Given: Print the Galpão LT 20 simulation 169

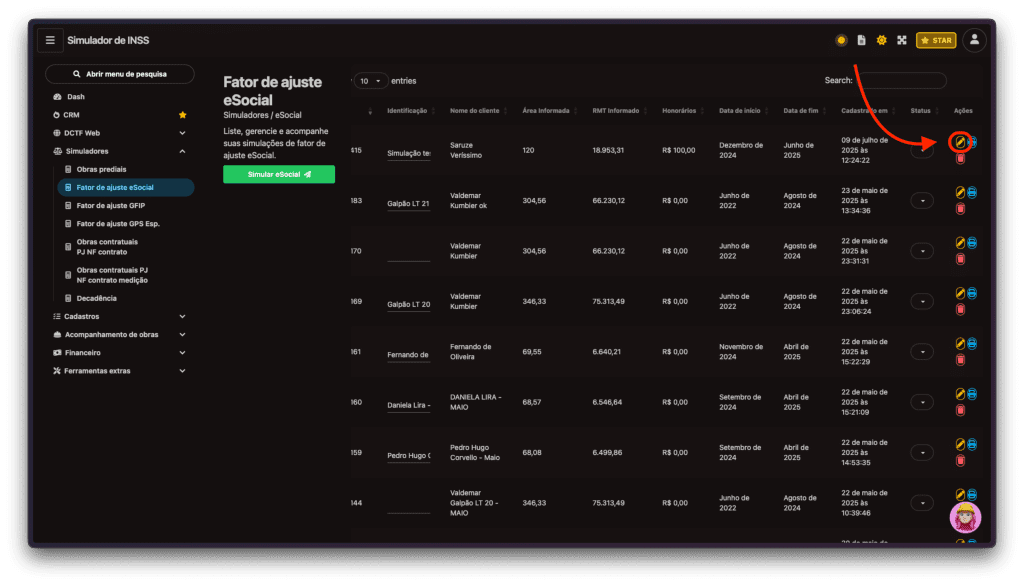Looking at the screenshot, I should pyautogui.click(x=972, y=293).
